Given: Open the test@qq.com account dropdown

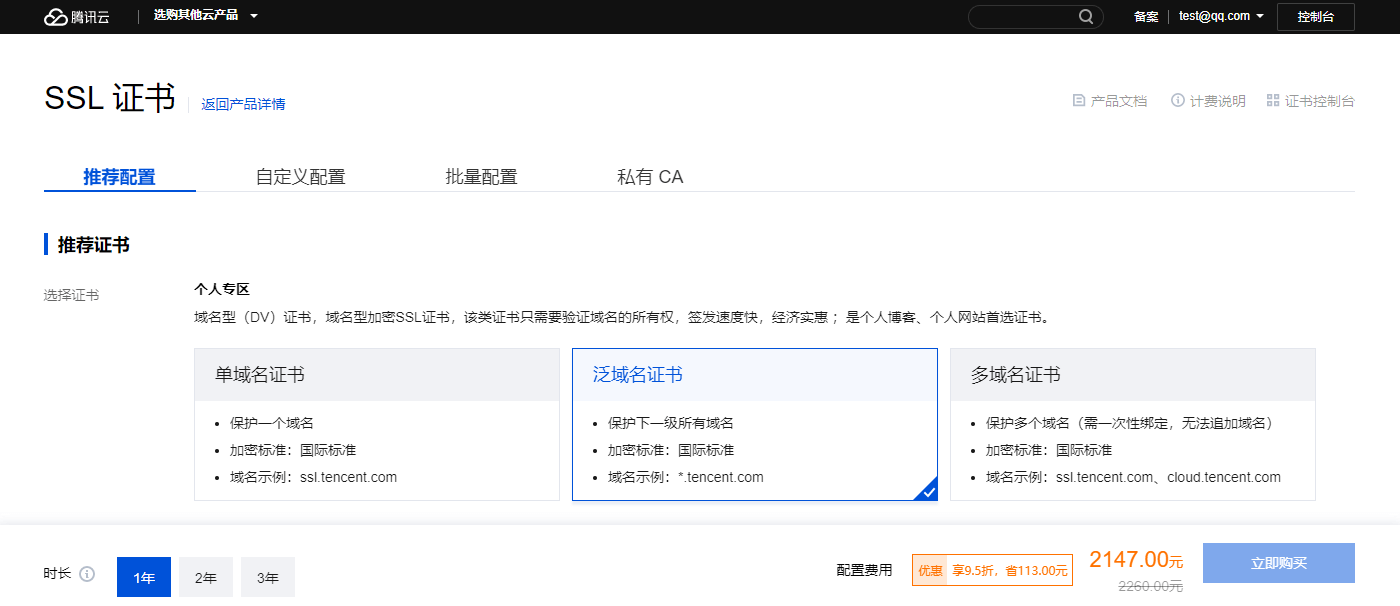Looking at the screenshot, I should [1220, 16].
